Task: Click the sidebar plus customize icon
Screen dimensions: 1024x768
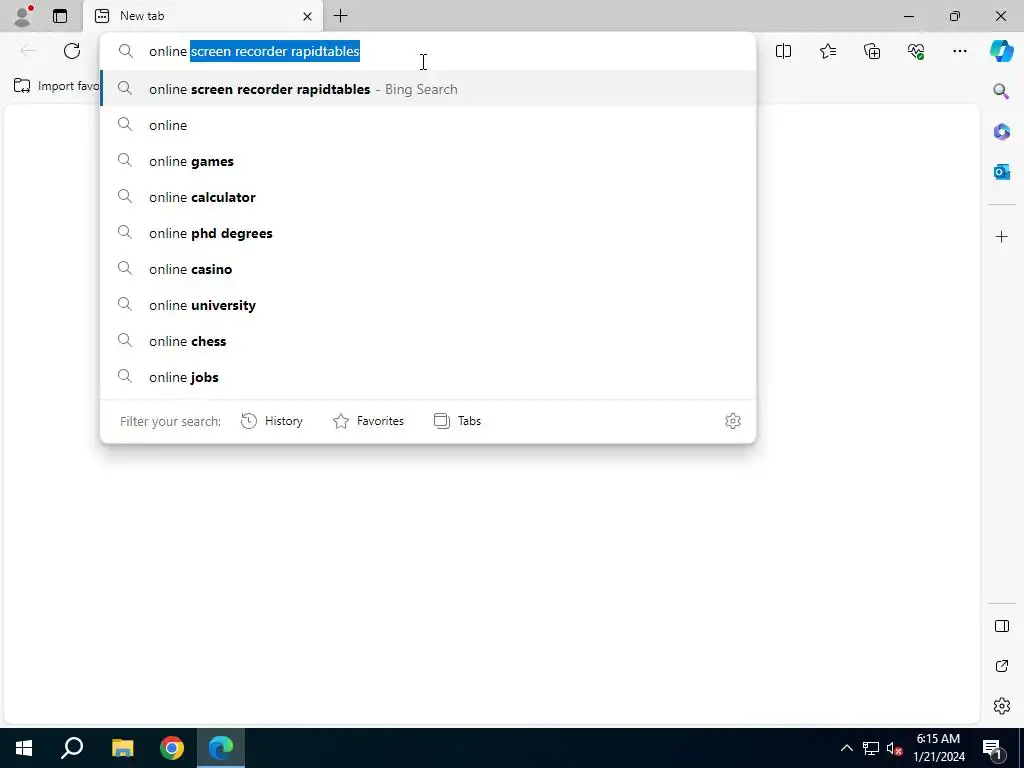Action: [x=1001, y=236]
